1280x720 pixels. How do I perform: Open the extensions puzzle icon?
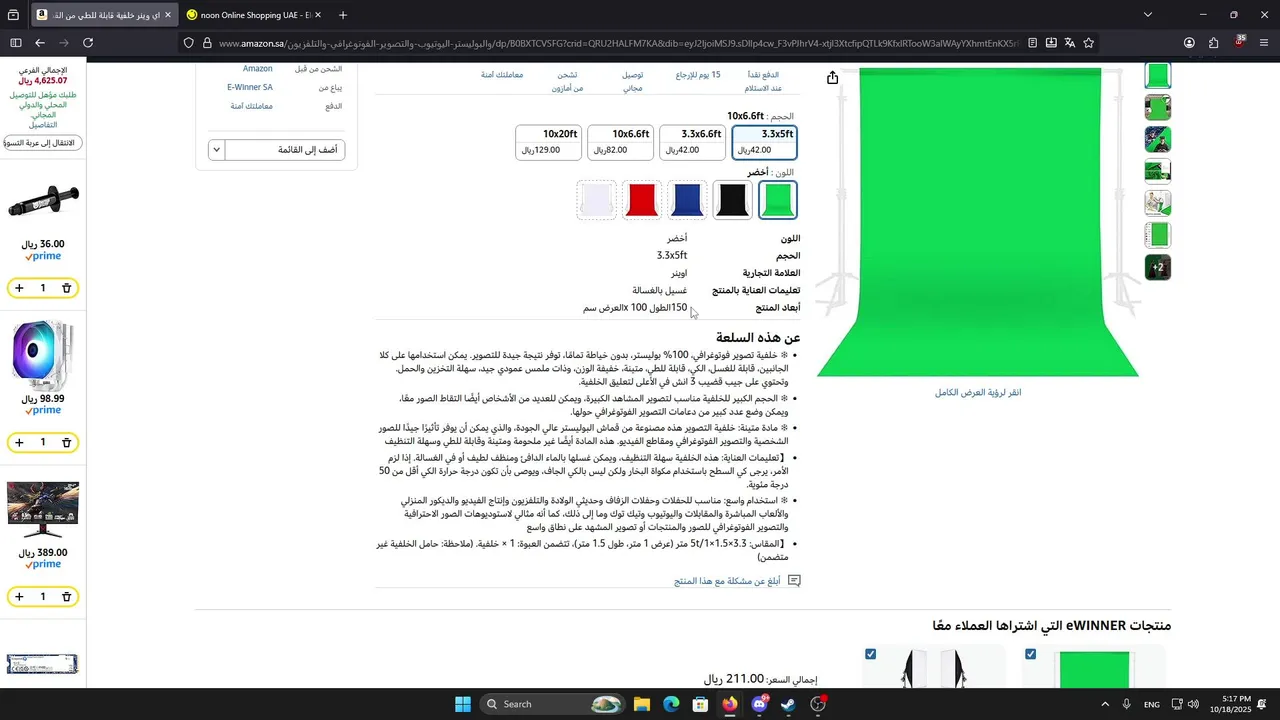pyautogui.click(x=1214, y=43)
